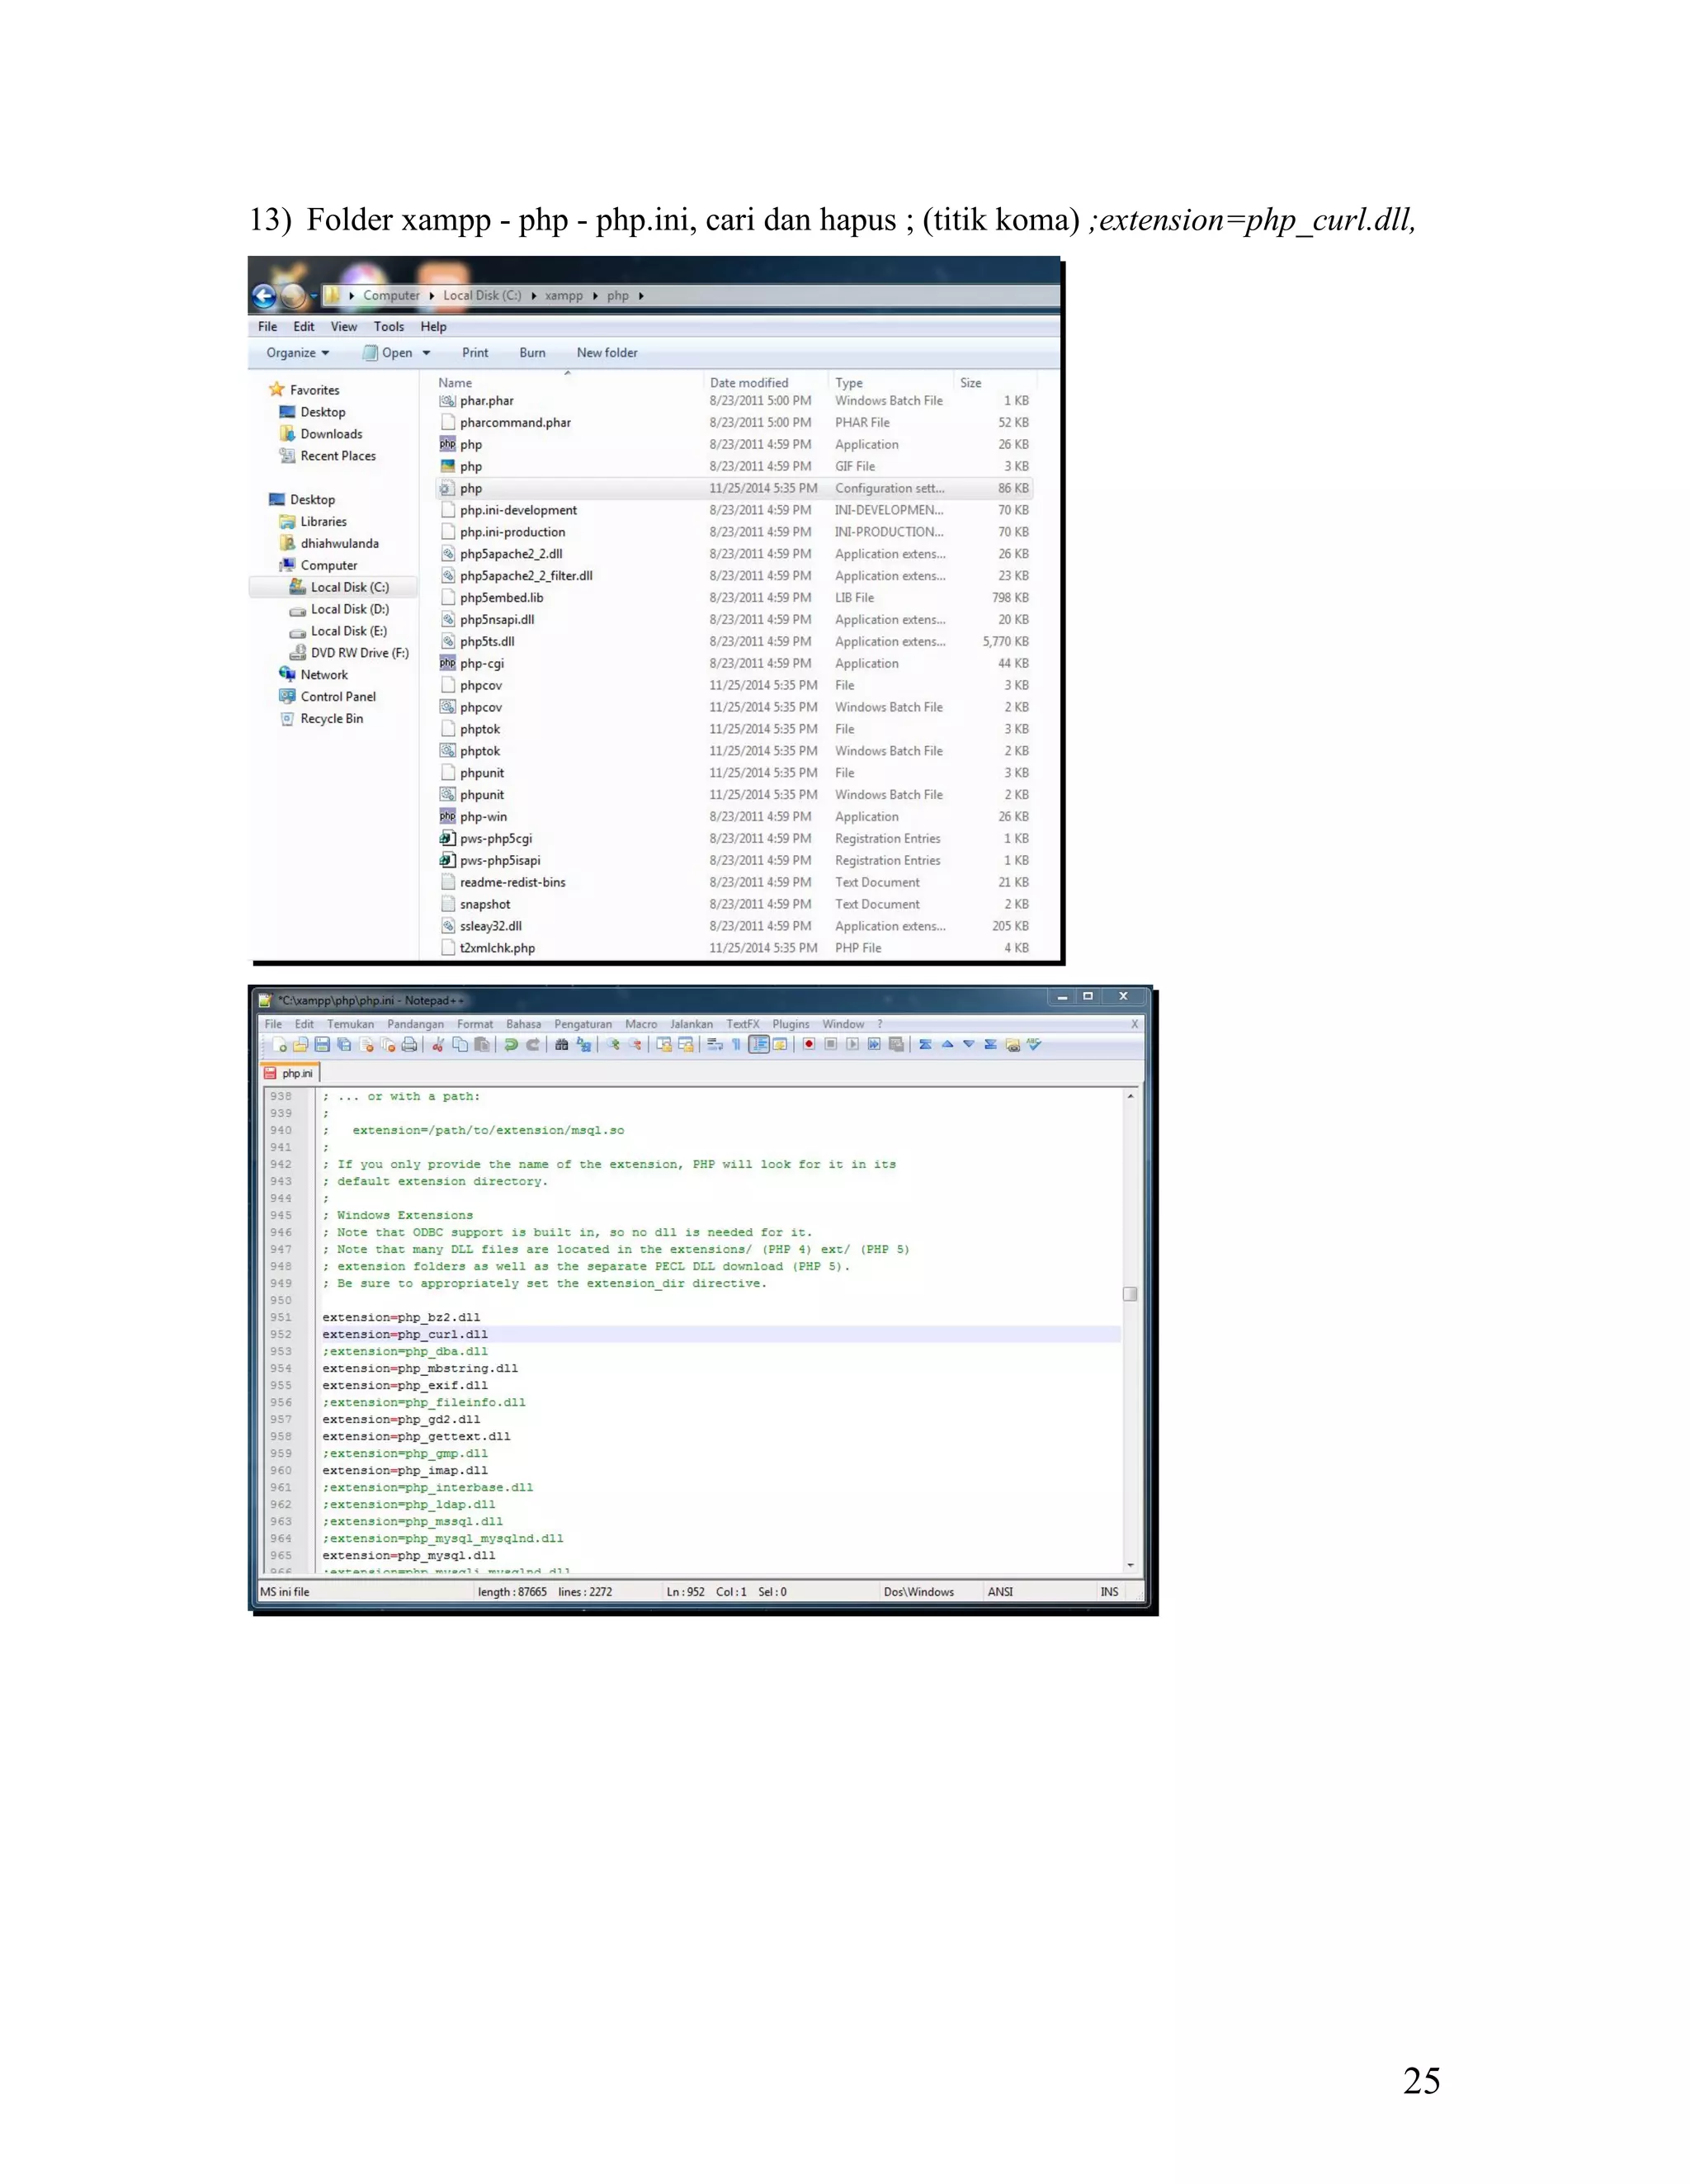Click the Paste icon in Notepad++ toolbar

point(483,1045)
